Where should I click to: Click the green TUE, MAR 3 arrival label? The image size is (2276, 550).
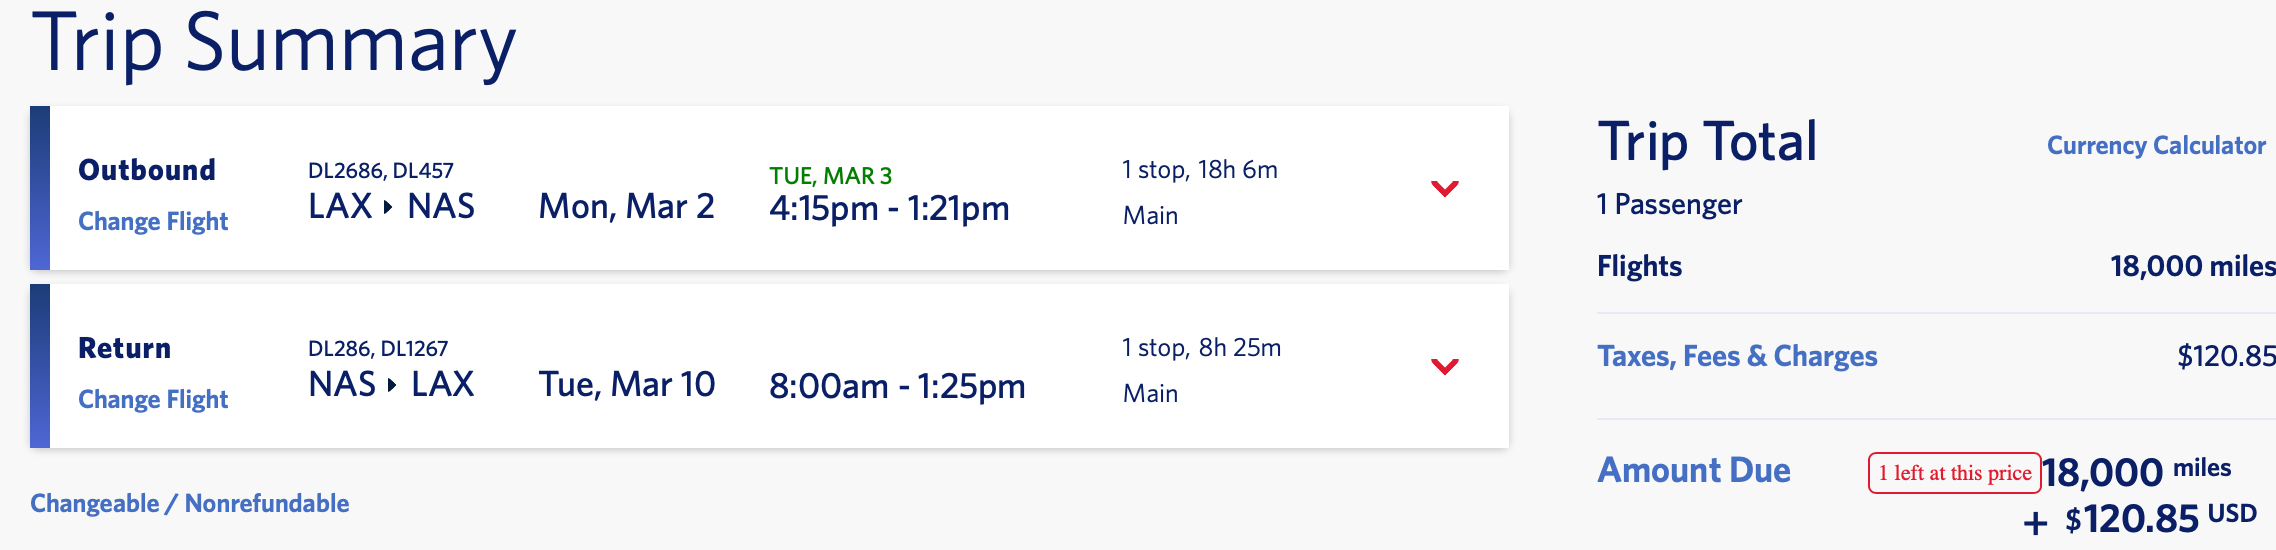click(830, 176)
